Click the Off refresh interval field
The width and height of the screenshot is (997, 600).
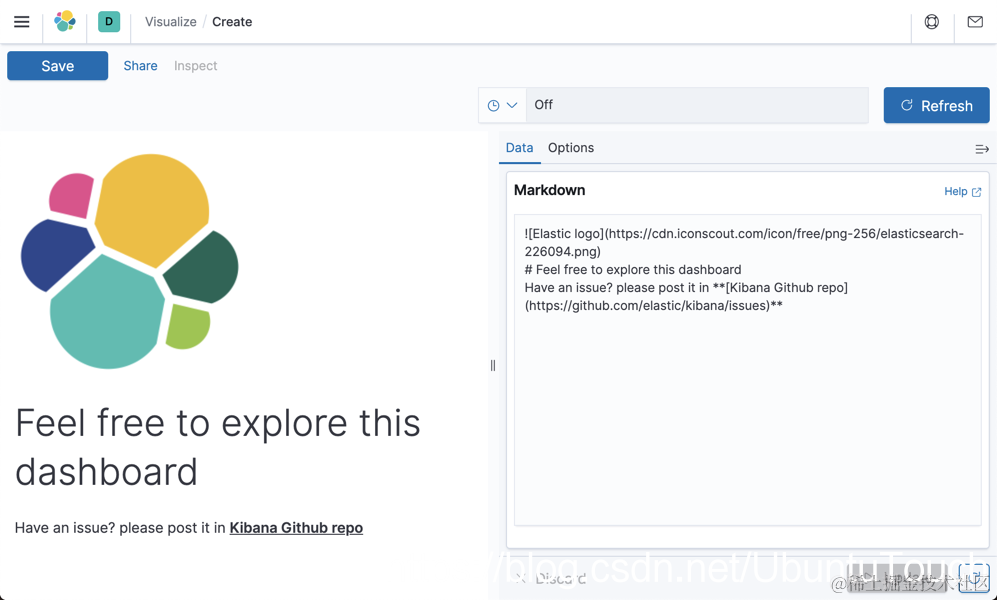[x=697, y=105]
